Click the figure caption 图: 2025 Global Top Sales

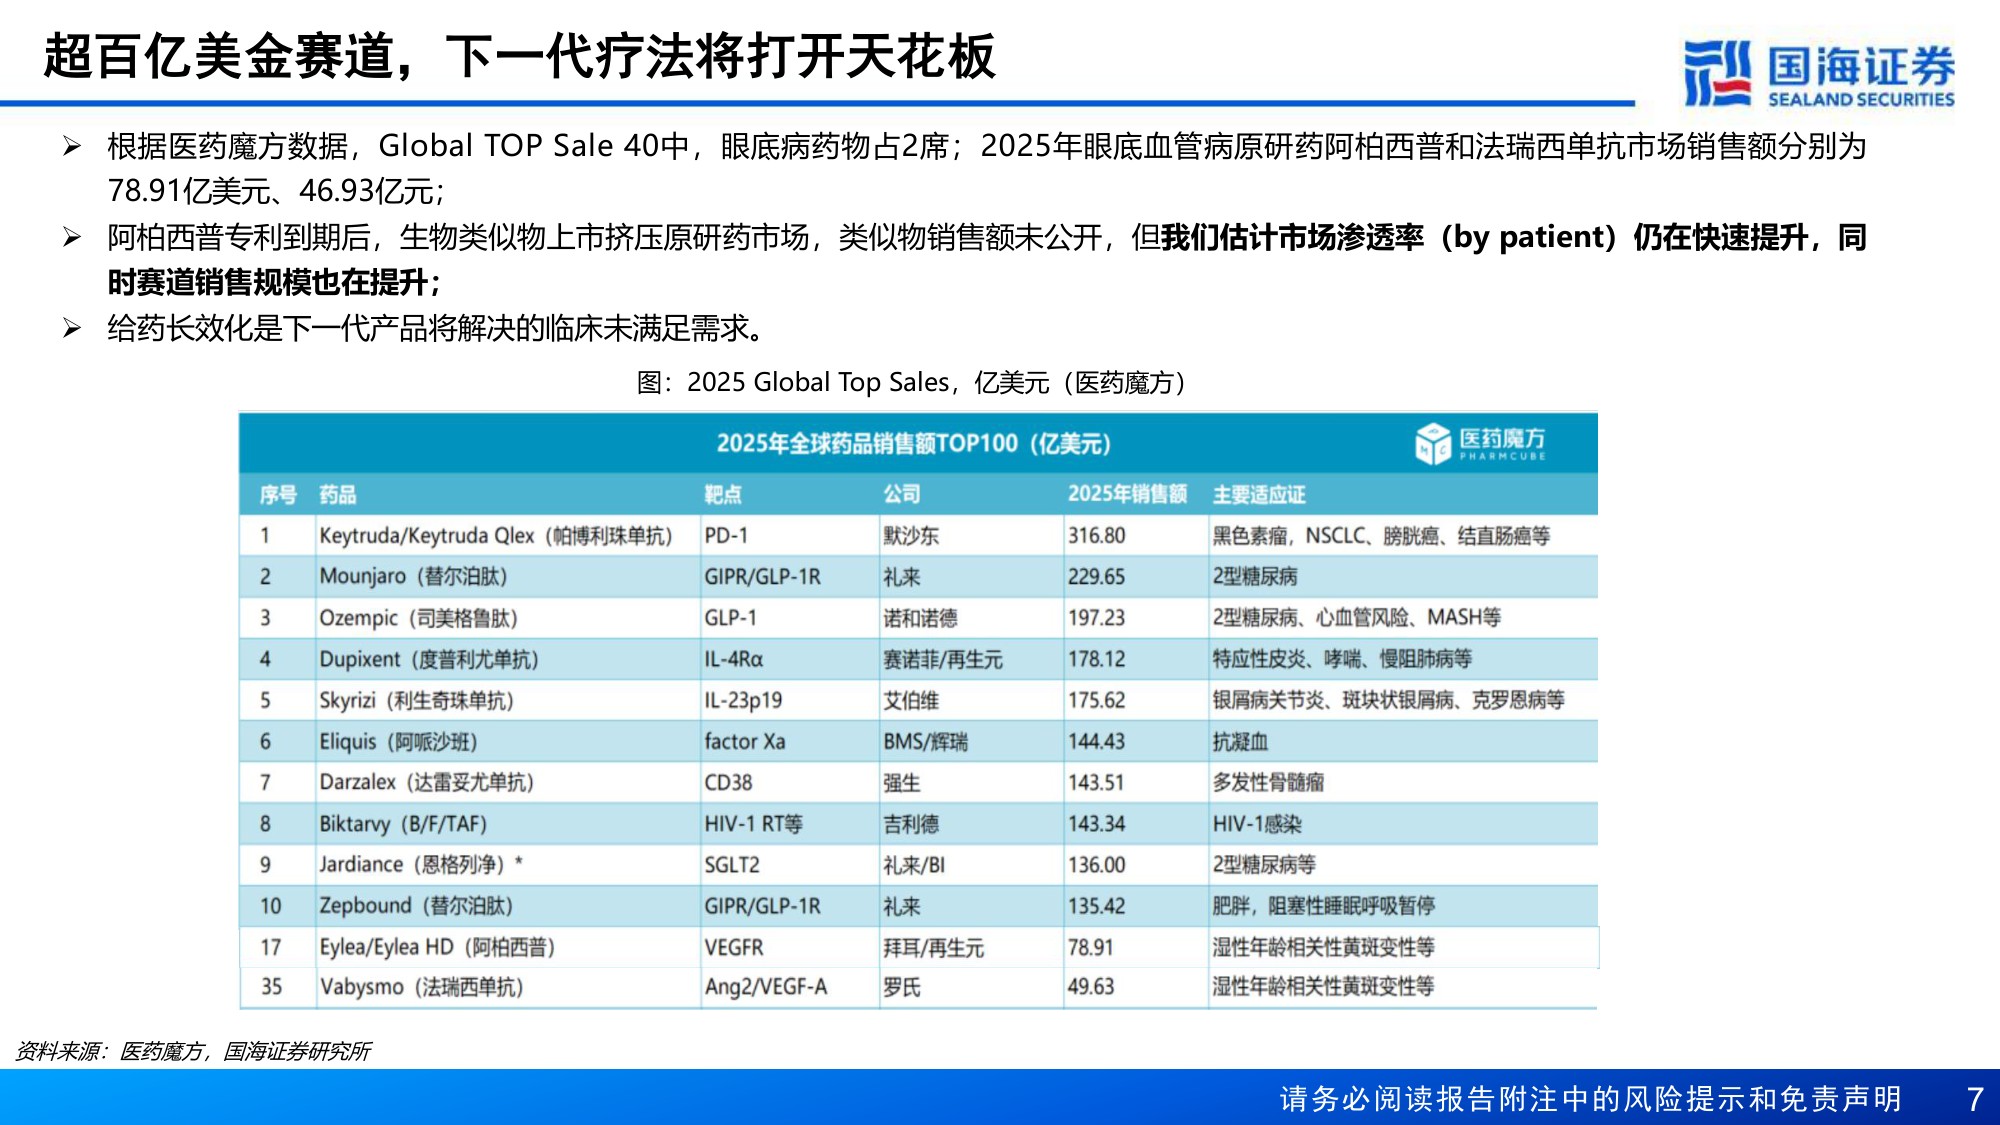tap(911, 382)
